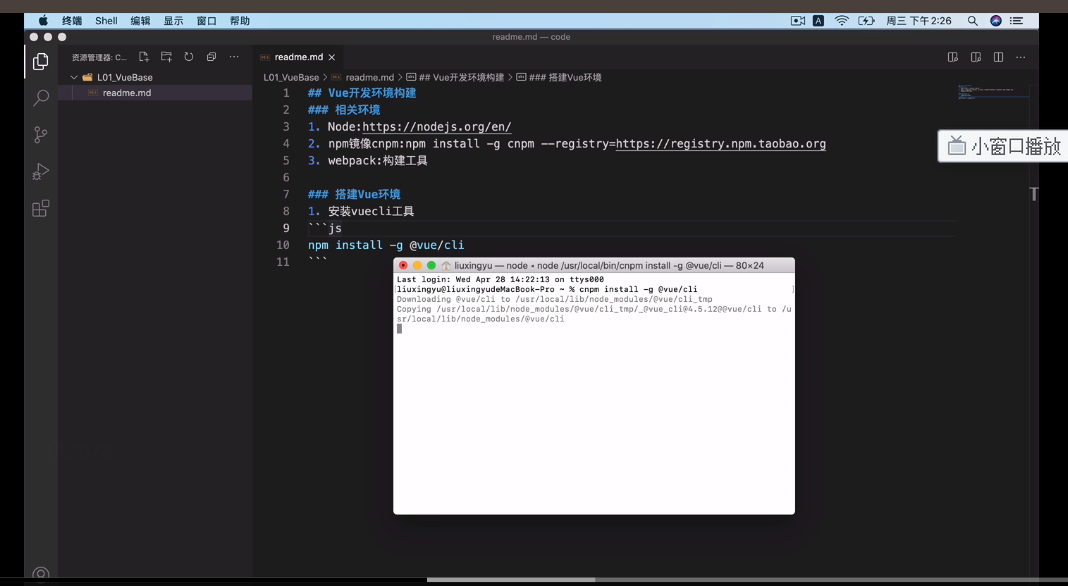Click the line 3. webpack:构建工具
Screen dimensions: 1068x586
click(x=368, y=161)
